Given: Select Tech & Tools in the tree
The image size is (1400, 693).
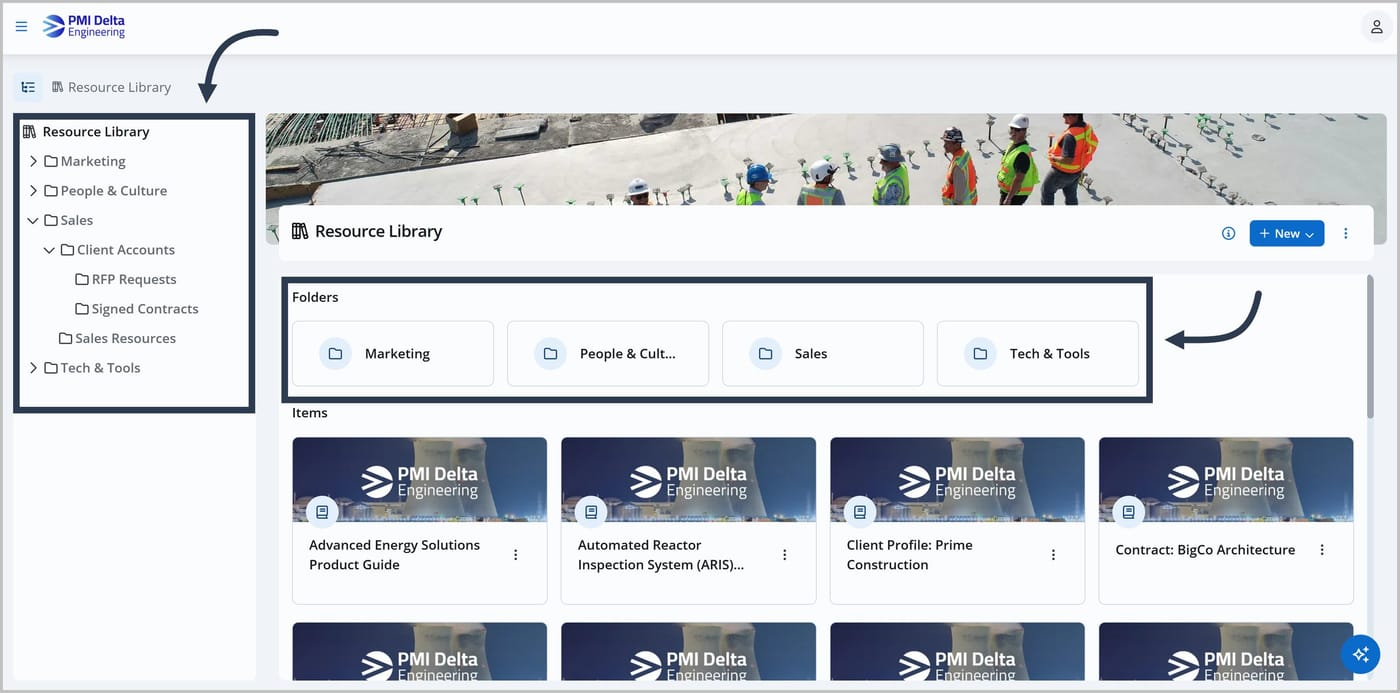Looking at the screenshot, I should coord(93,368).
